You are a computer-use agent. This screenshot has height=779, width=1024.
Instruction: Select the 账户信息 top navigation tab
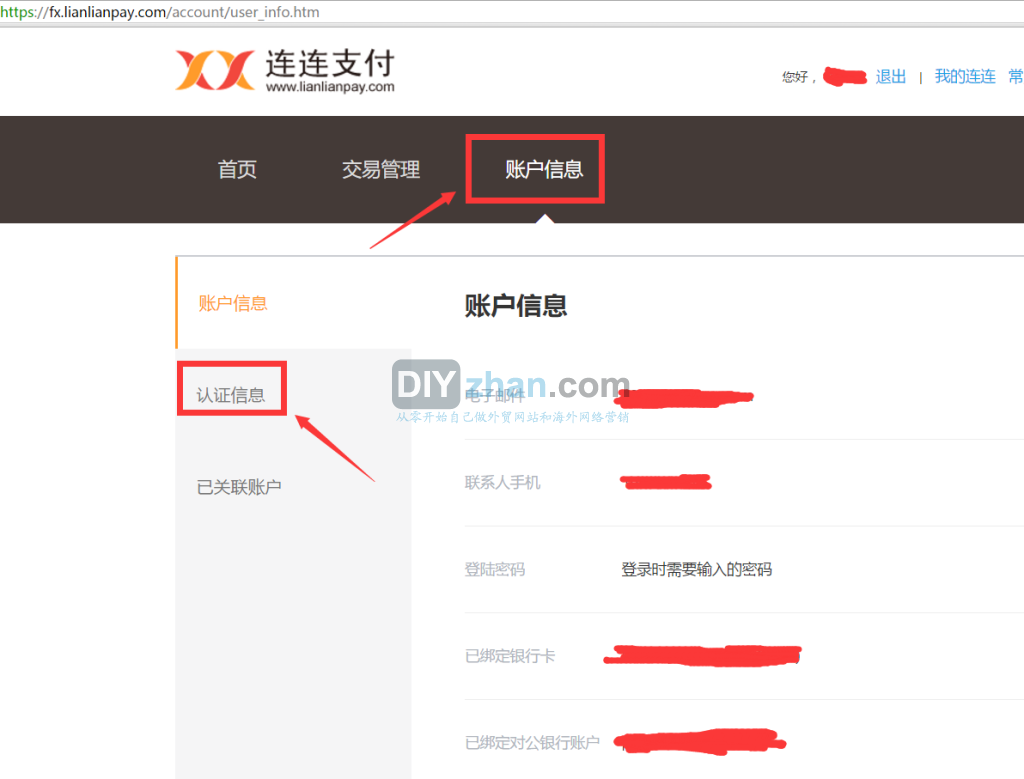coord(543,170)
